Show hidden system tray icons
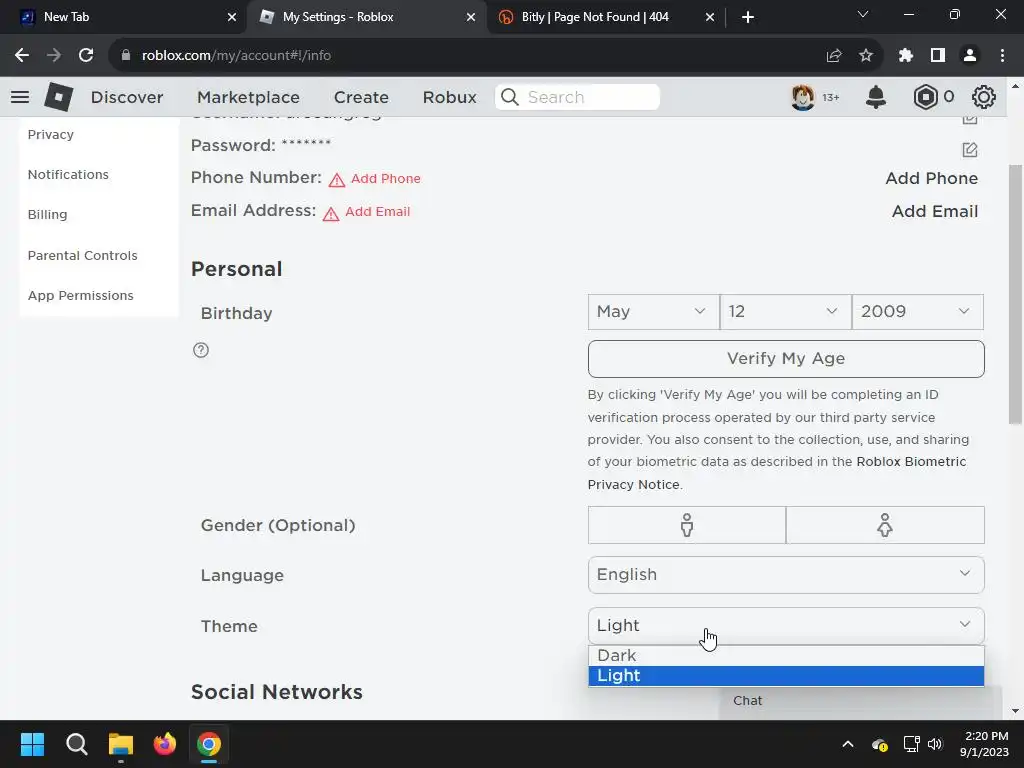 [848, 744]
